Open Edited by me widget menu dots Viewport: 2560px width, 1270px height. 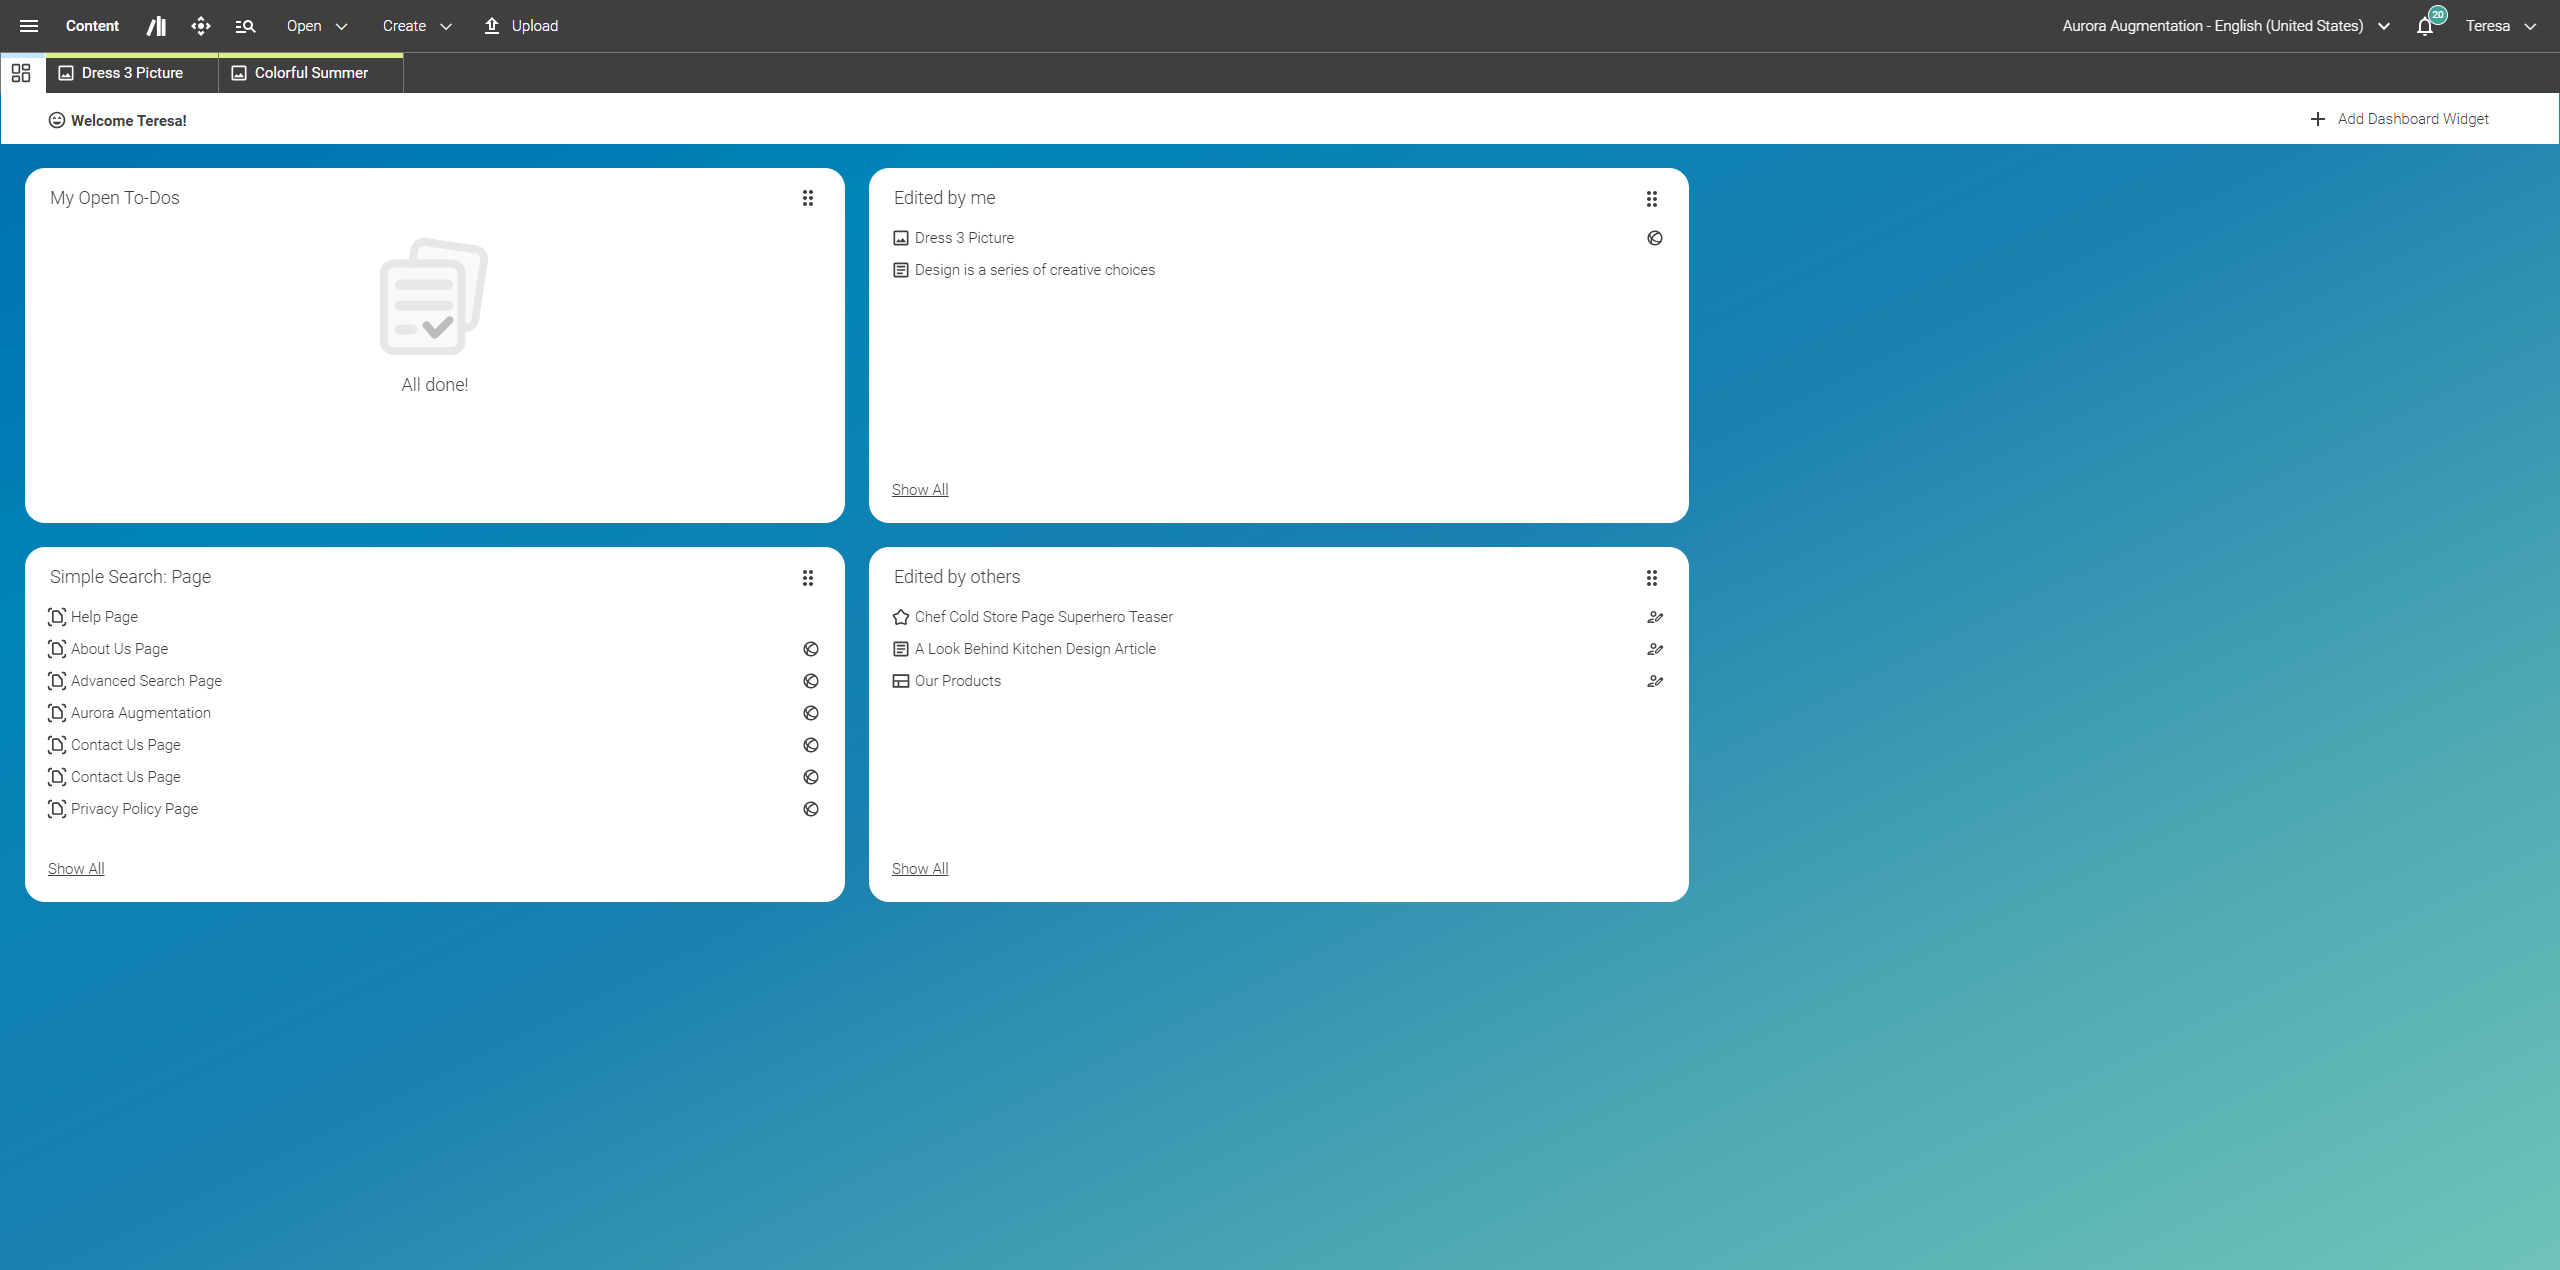(x=1652, y=199)
